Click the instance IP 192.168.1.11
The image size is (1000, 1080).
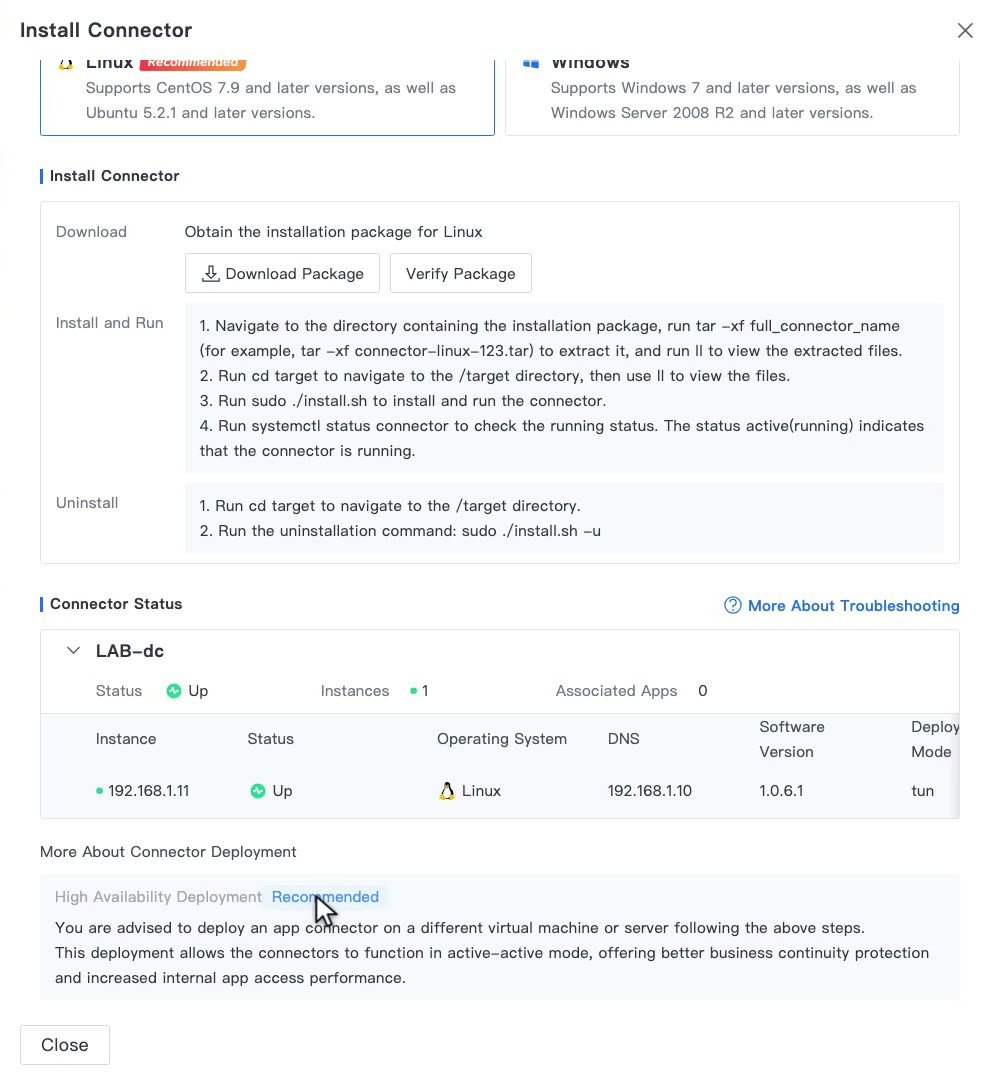tap(148, 791)
